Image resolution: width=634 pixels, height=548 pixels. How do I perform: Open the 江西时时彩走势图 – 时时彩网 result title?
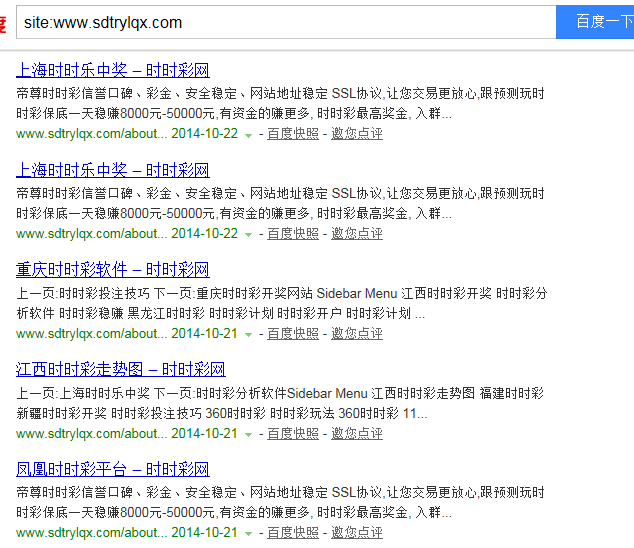[121, 369]
